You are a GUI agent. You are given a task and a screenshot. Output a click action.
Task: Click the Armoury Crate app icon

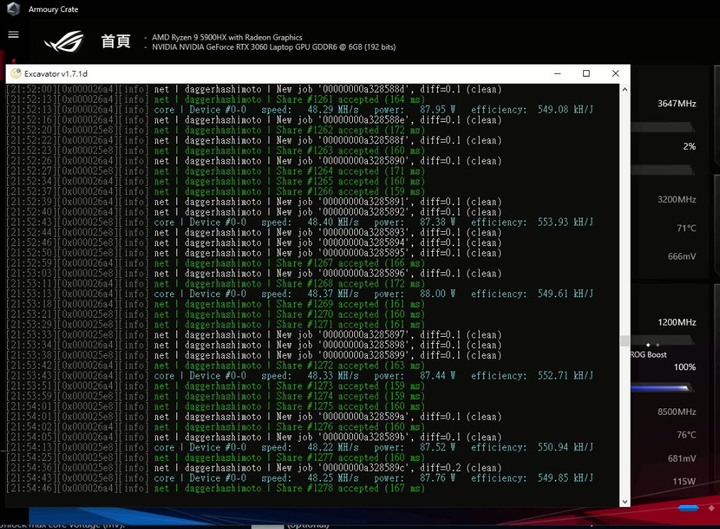coord(13,9)
